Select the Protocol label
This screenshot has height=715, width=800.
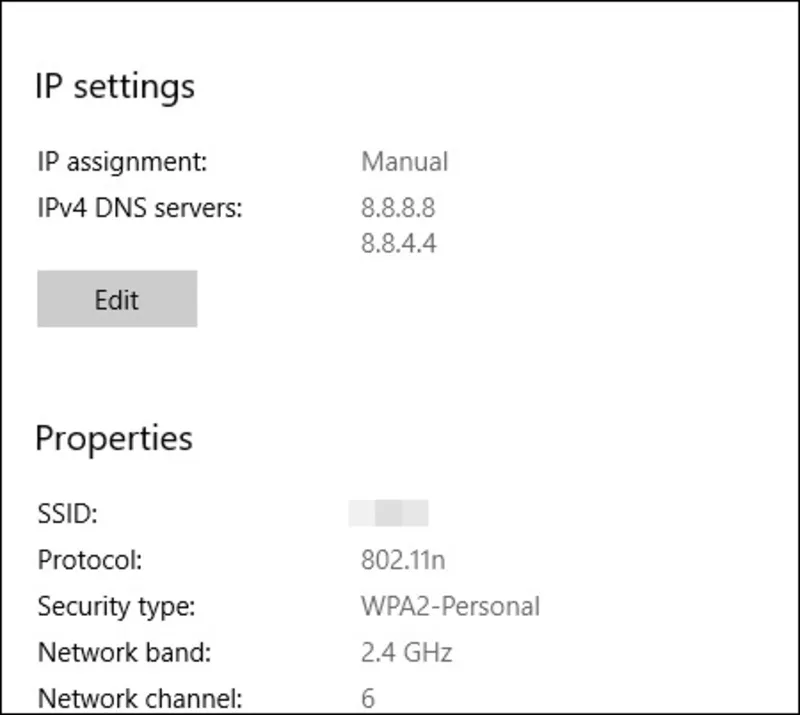coord(90,560)
